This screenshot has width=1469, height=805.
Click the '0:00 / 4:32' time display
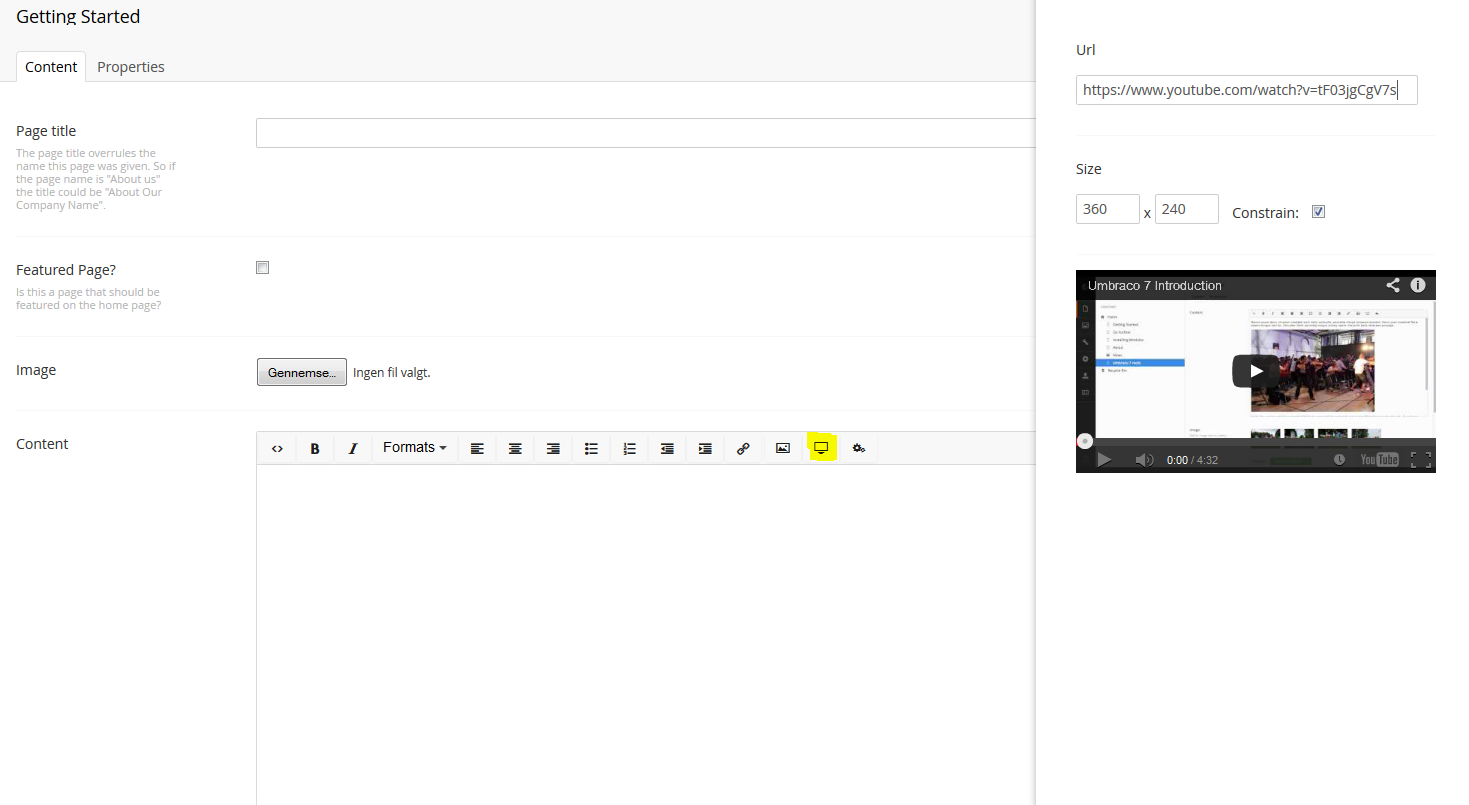click(x=1192, y=460)
